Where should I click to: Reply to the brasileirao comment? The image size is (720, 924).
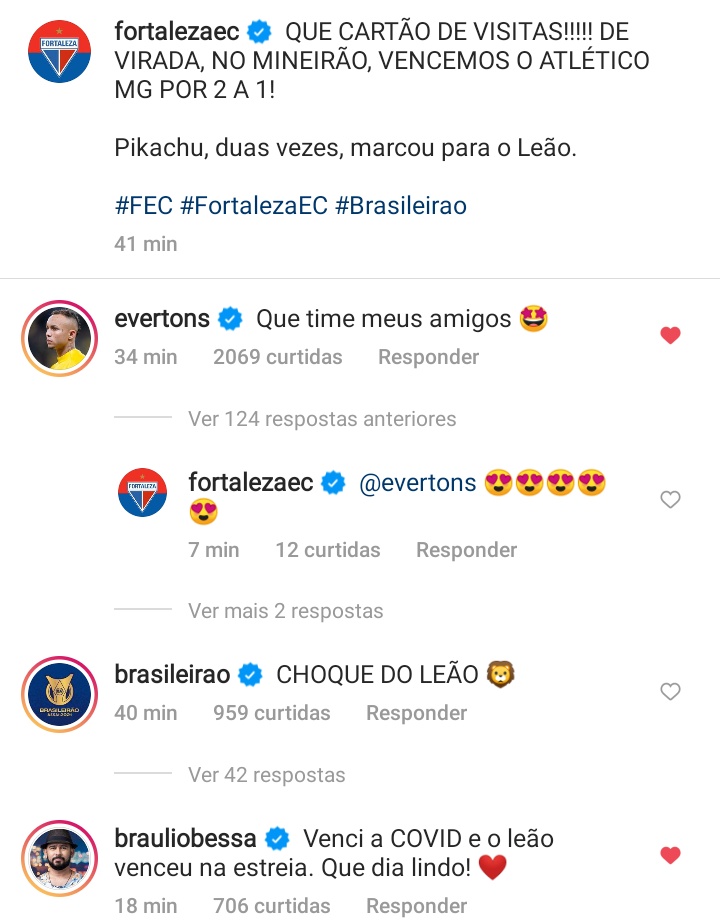pyautogui.click(x=416, y=713)
